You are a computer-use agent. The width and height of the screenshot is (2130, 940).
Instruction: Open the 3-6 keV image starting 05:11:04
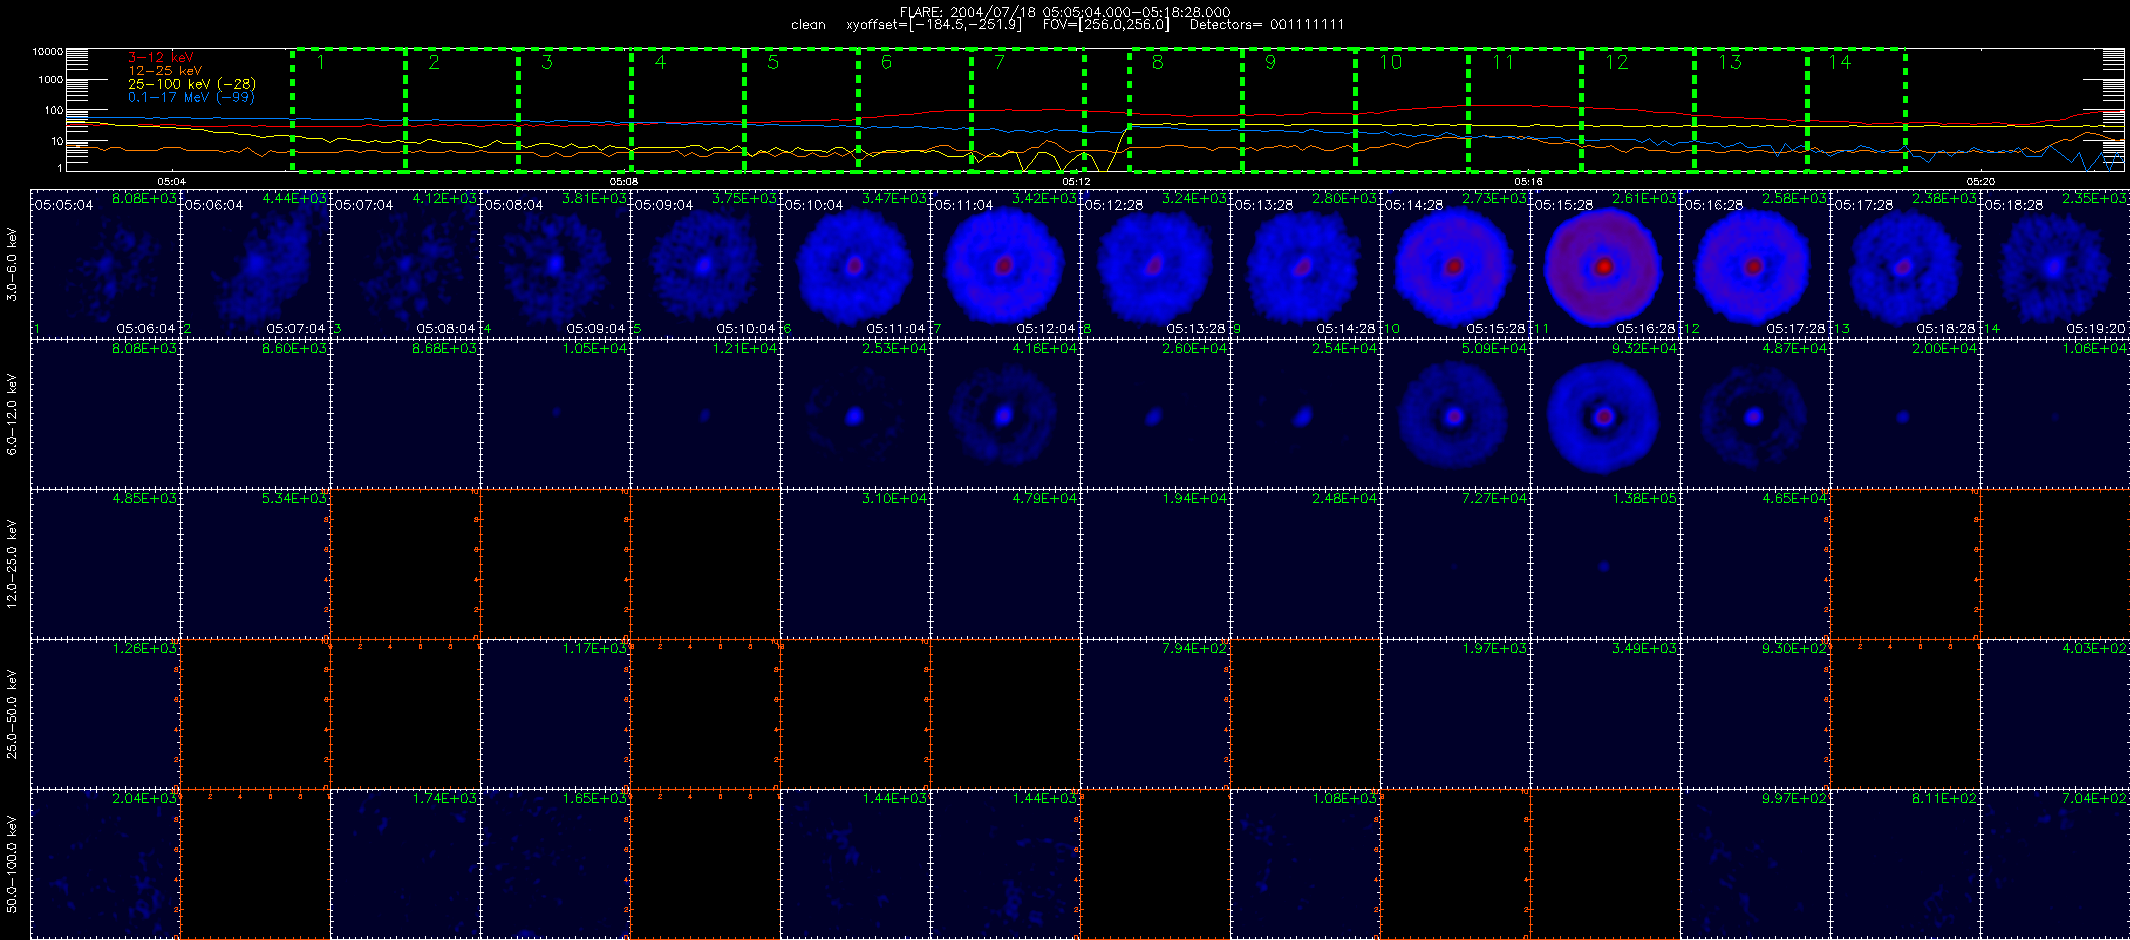point(1005,264)
